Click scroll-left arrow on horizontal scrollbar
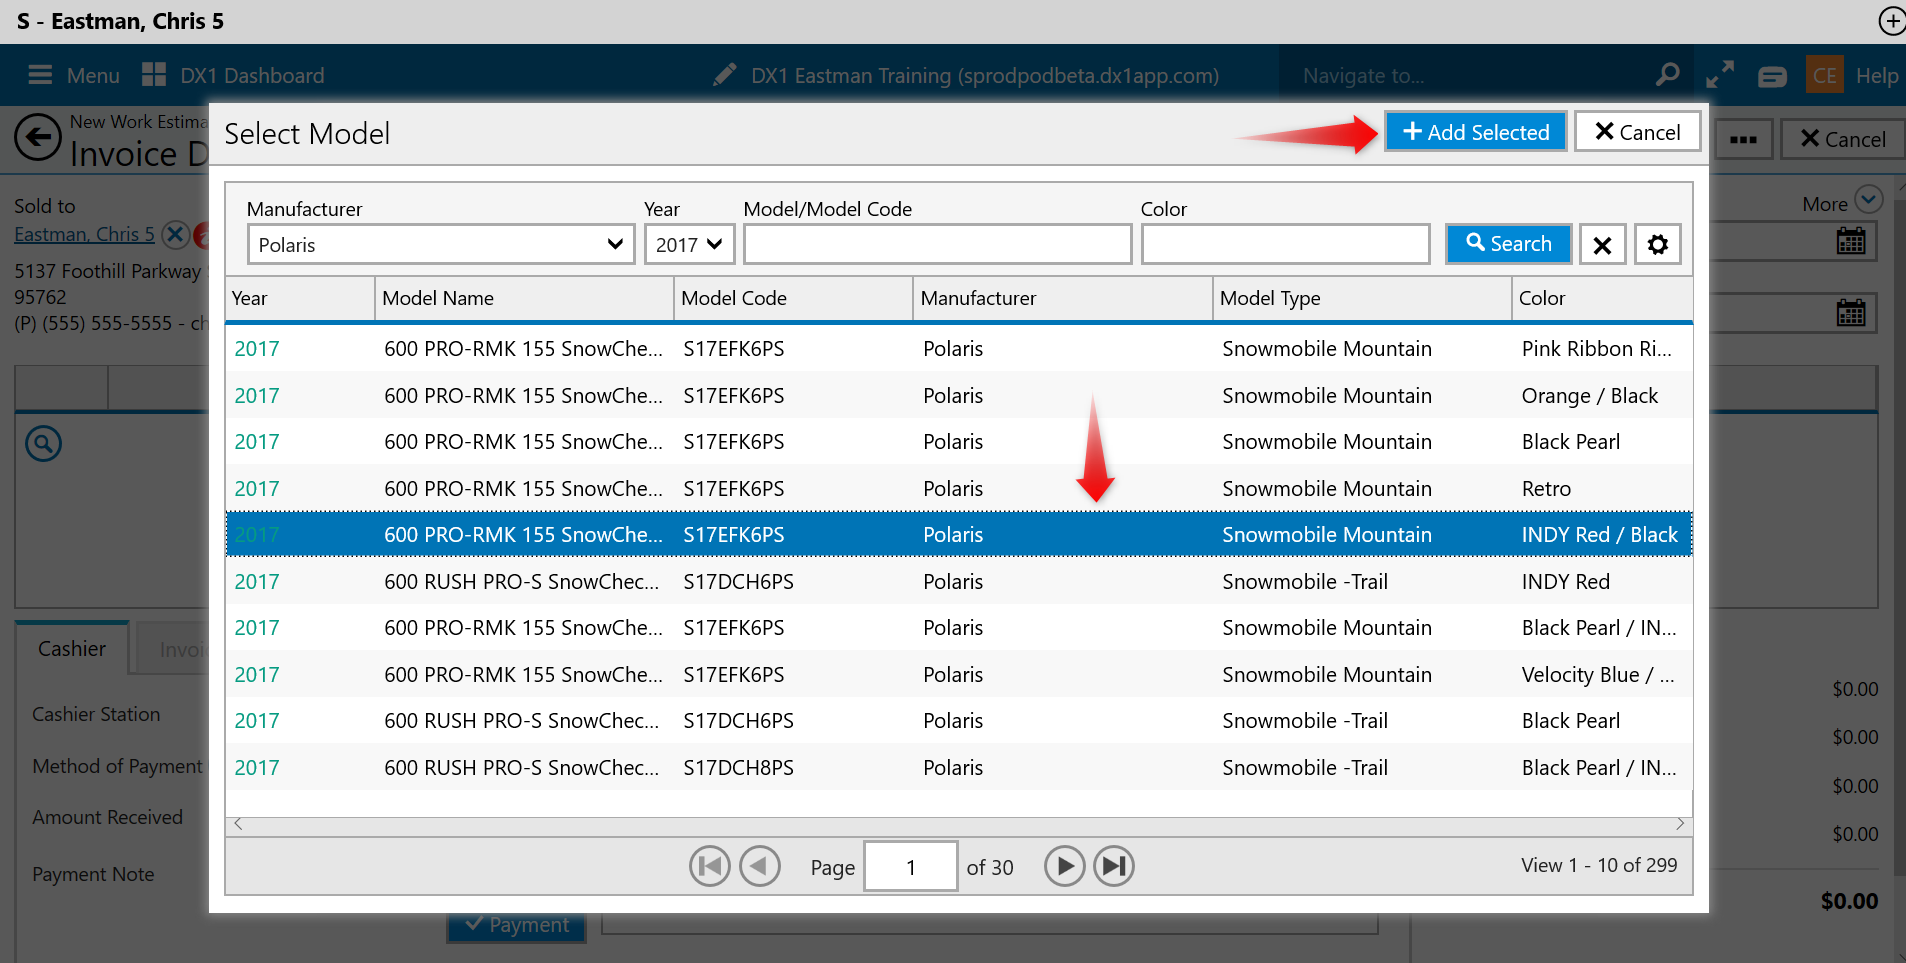 tap(238, 824)
